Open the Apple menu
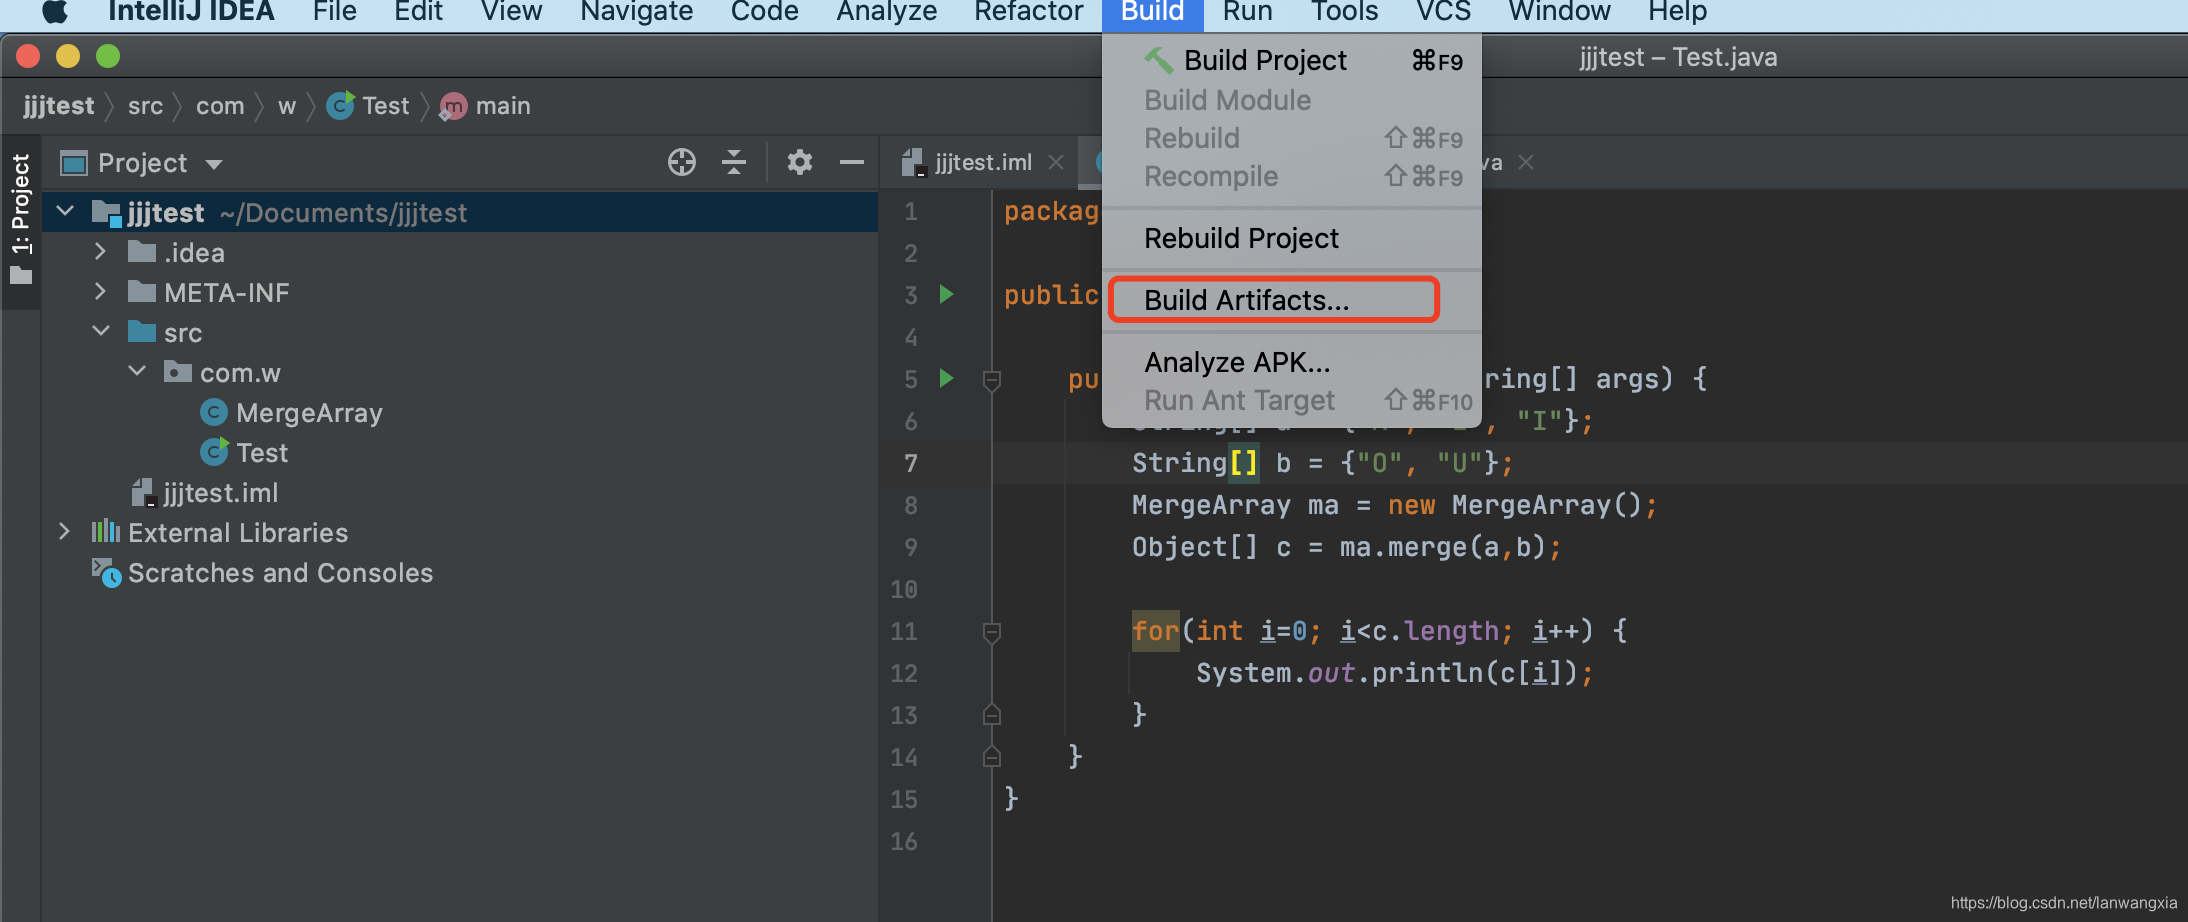The image size is (2188, 922). [56, 11]
